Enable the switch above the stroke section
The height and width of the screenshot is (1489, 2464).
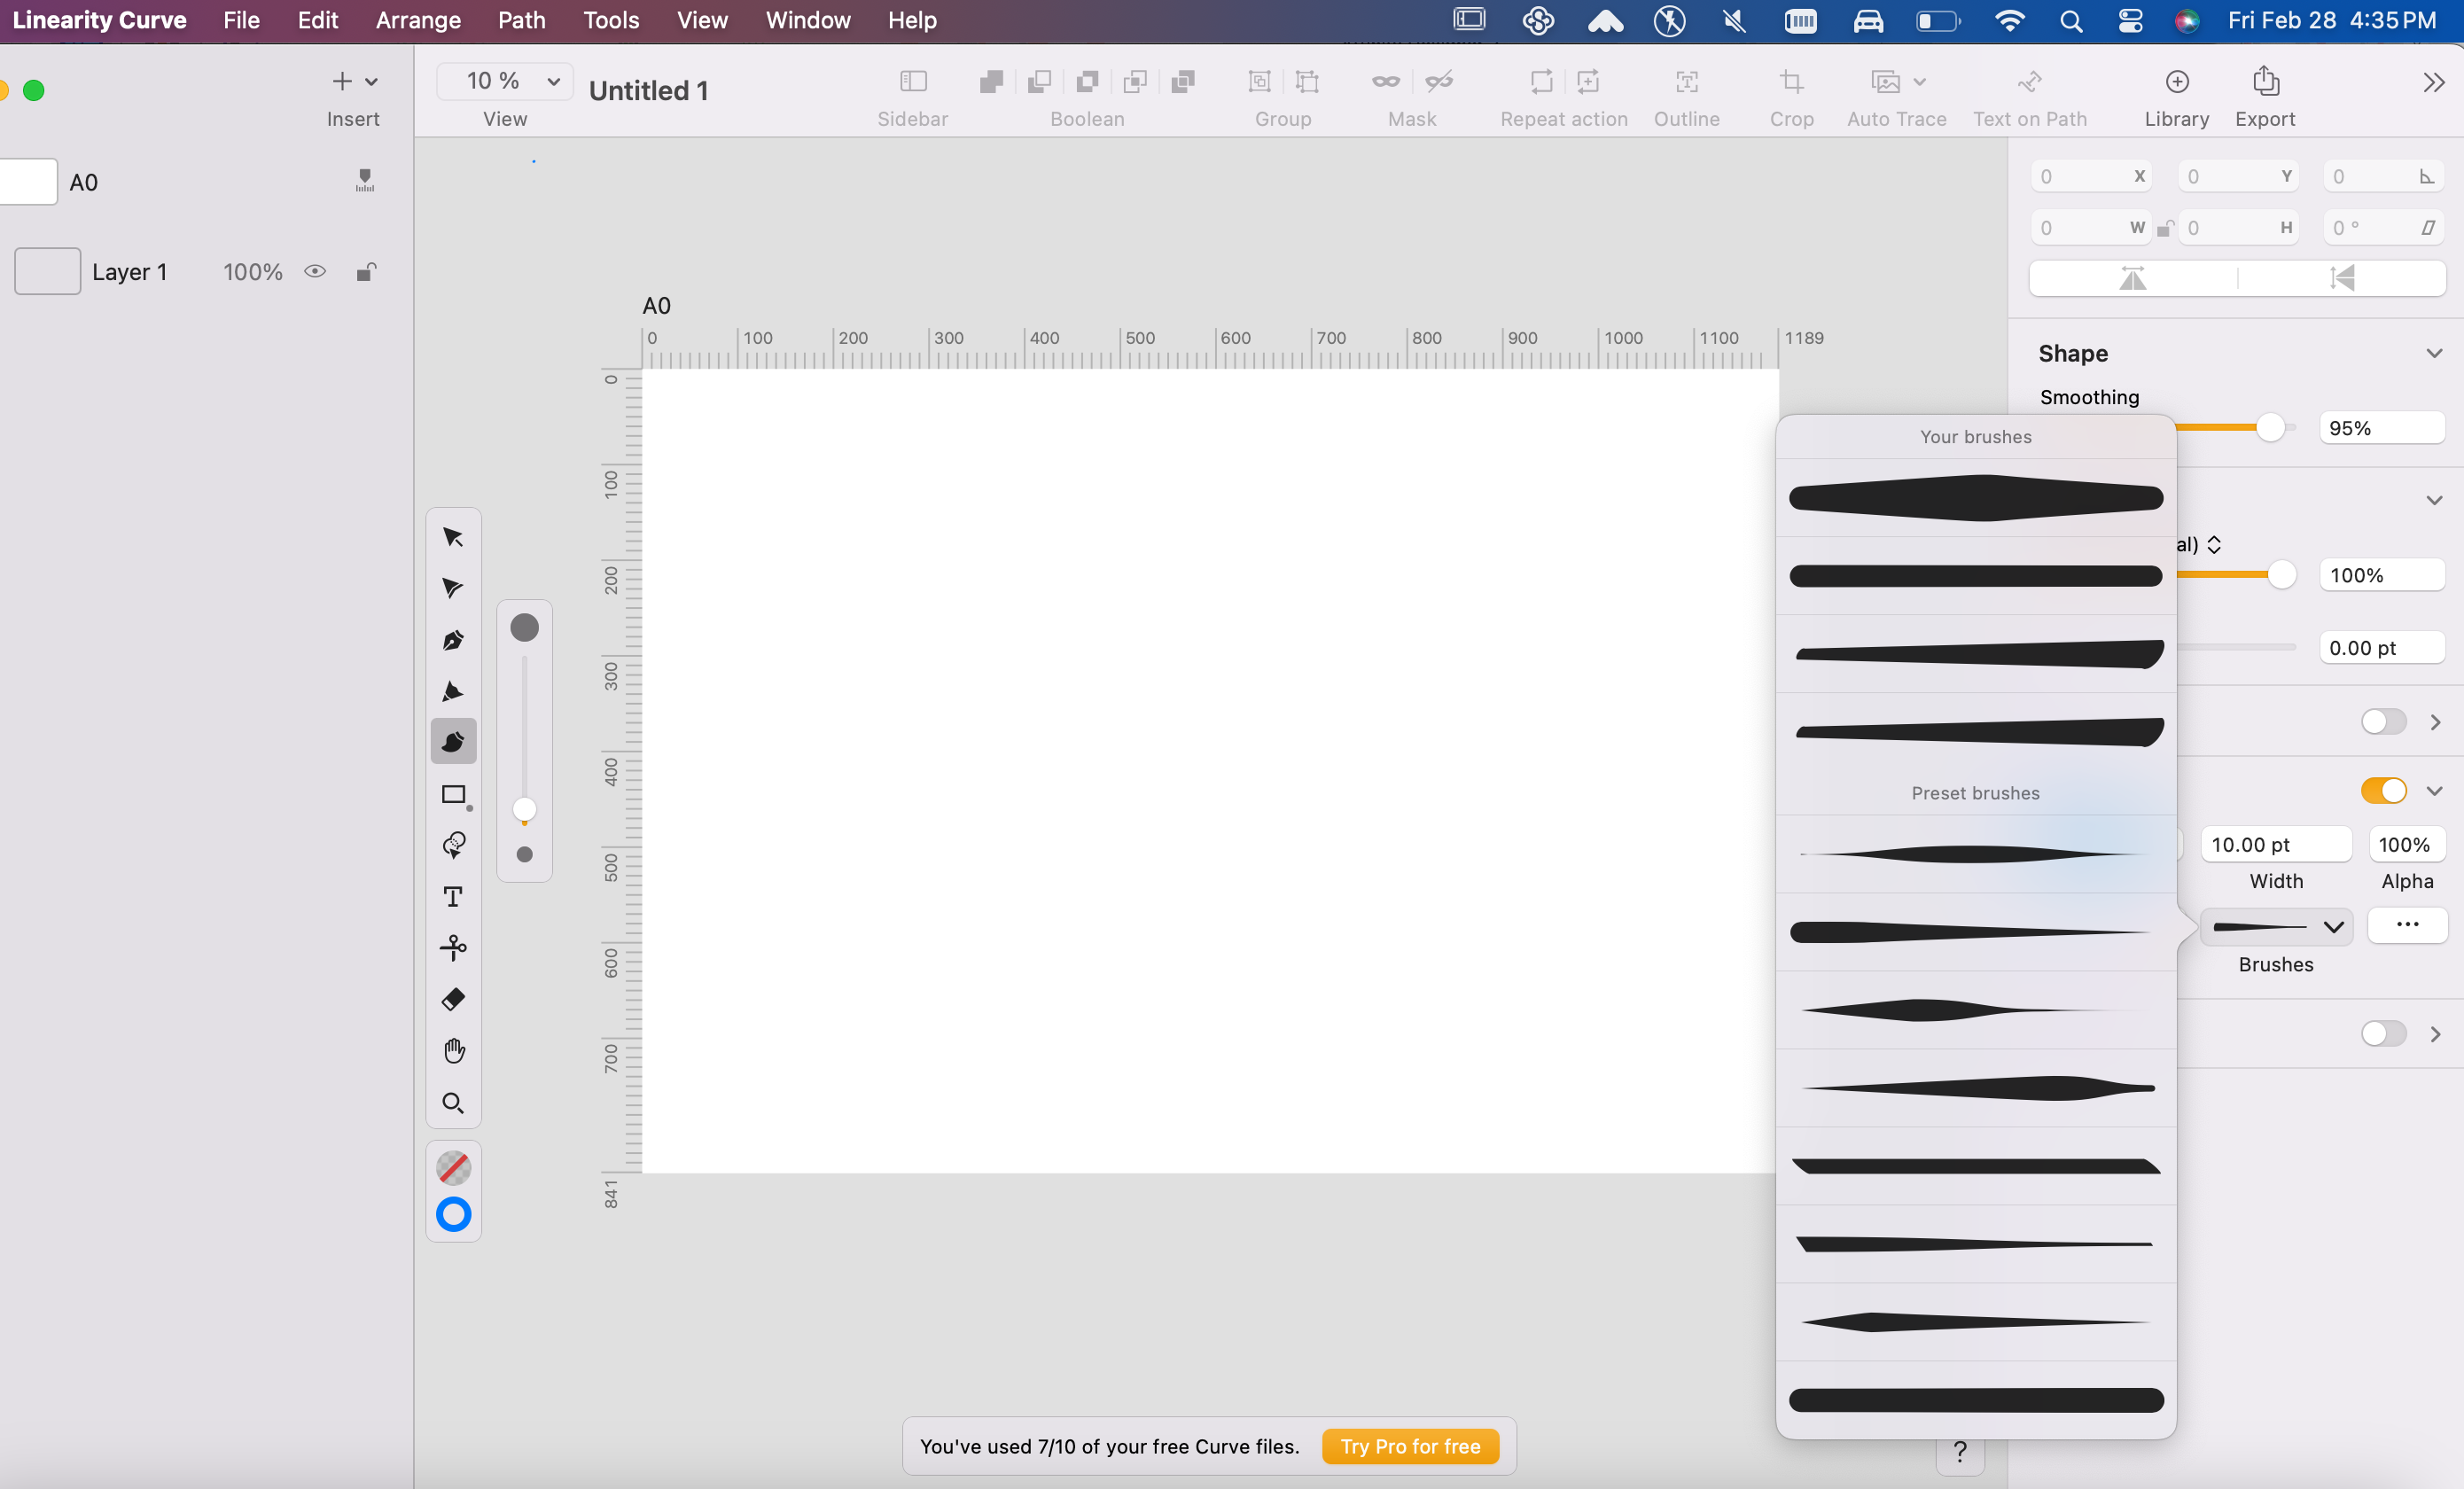click(2384, 722)
